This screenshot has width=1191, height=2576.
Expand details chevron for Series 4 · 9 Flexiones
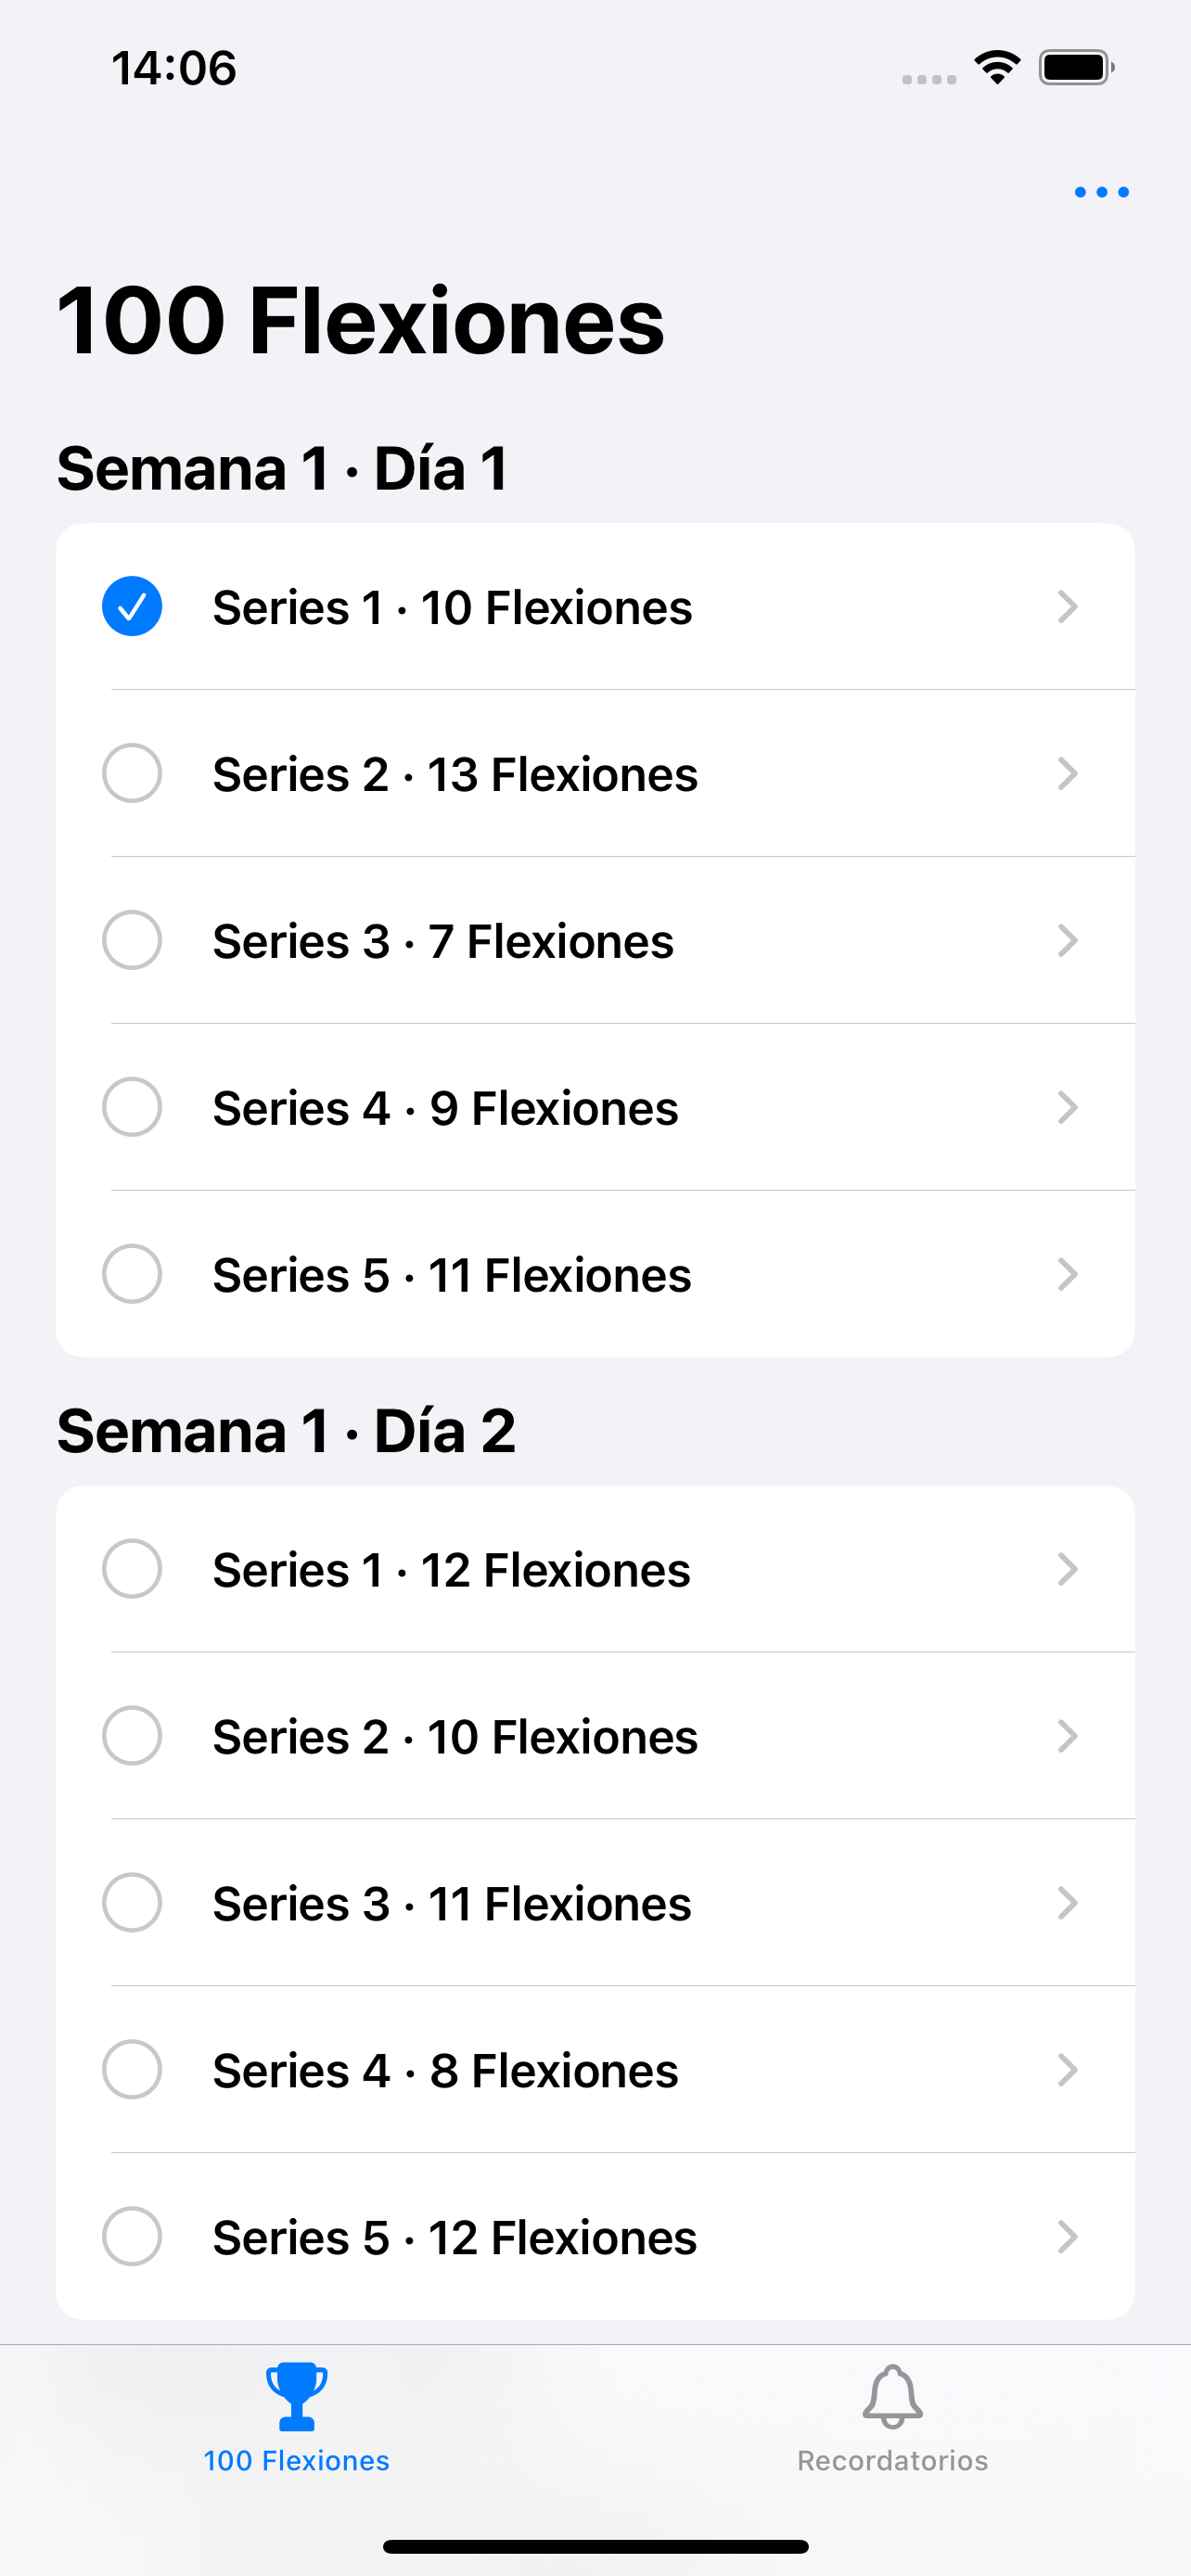tap(1067, 1107)
